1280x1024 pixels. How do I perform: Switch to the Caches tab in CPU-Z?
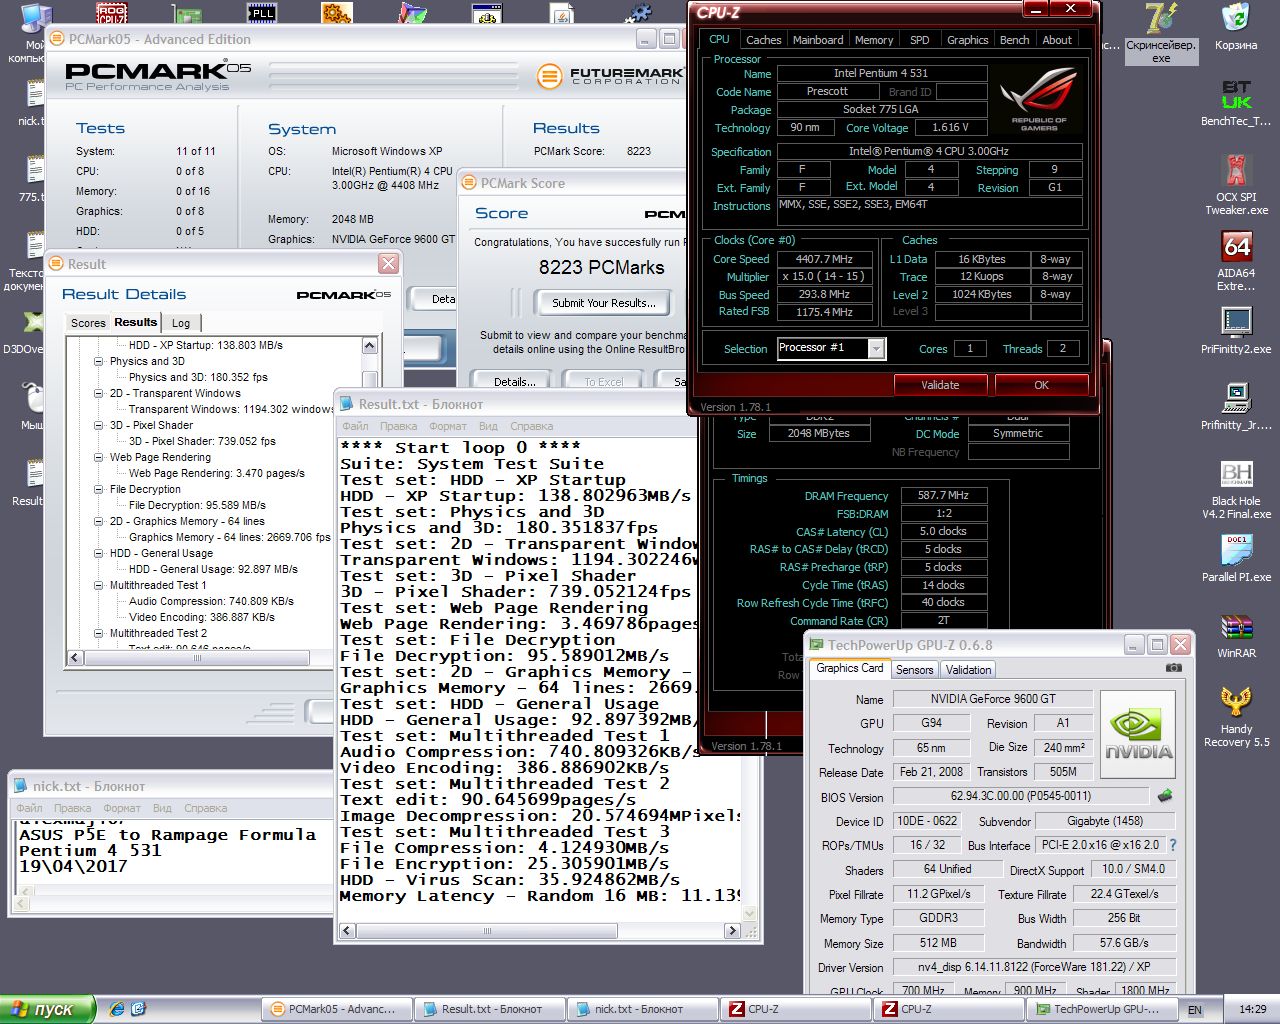point(763,40)
